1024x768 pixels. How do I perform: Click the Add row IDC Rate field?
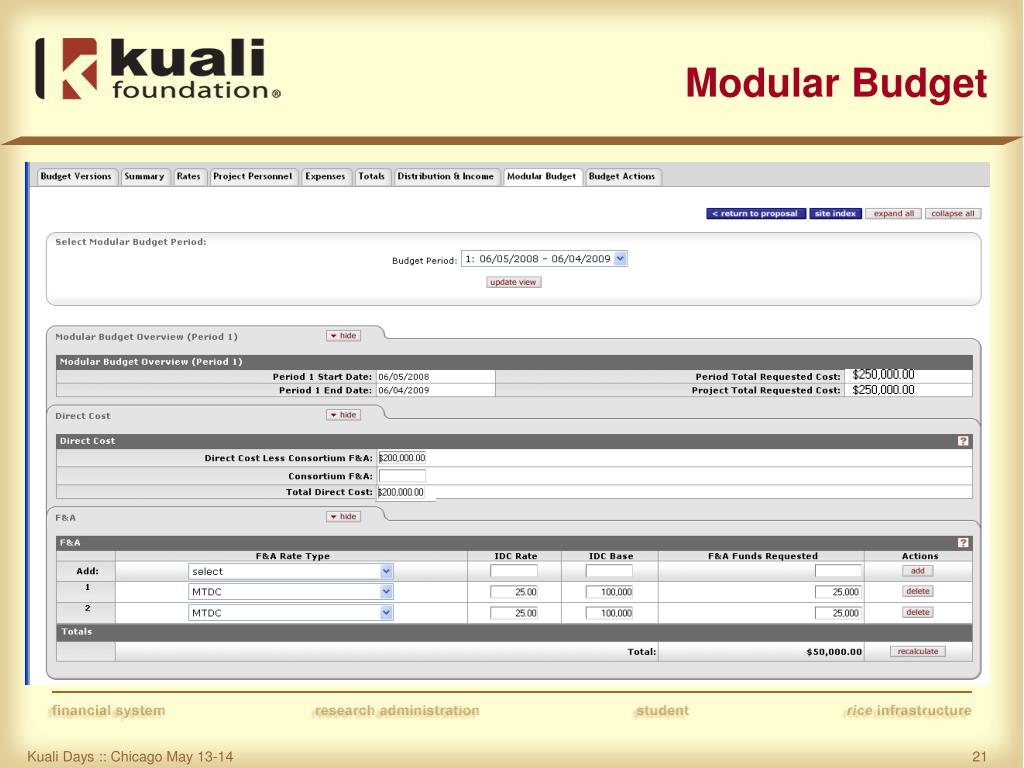pos(514,571)
